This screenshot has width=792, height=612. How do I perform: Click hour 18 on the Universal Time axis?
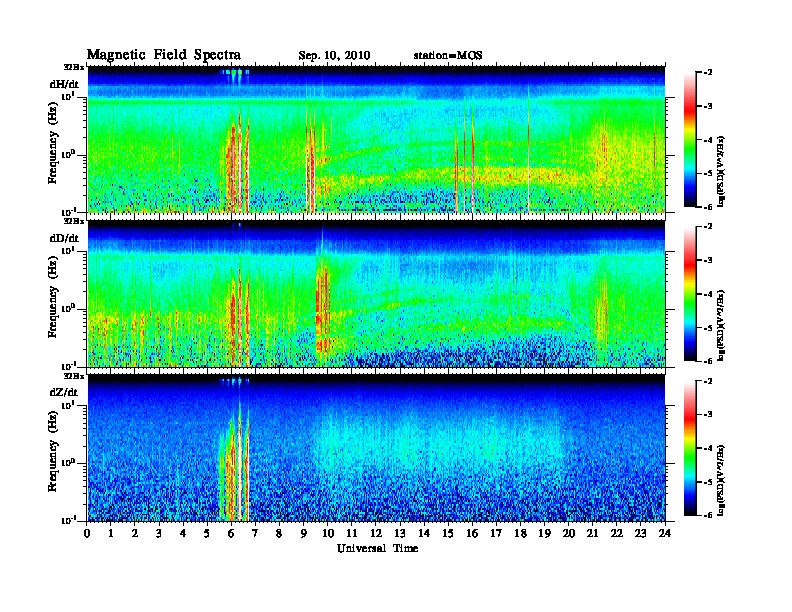(520, 534)
